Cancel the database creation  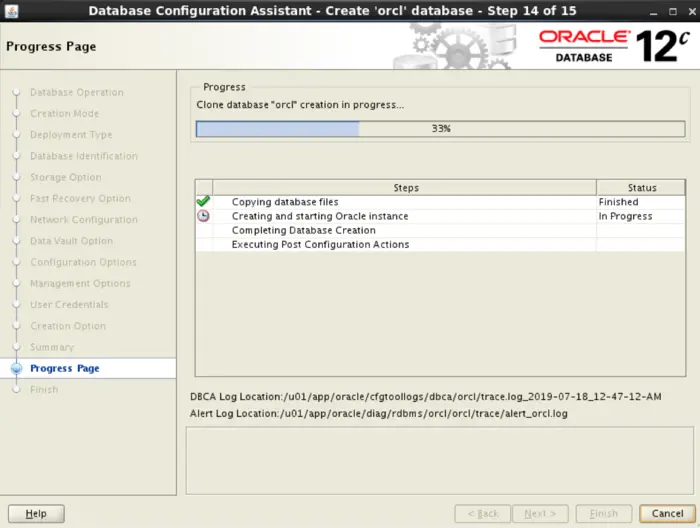tap(667, 513)
